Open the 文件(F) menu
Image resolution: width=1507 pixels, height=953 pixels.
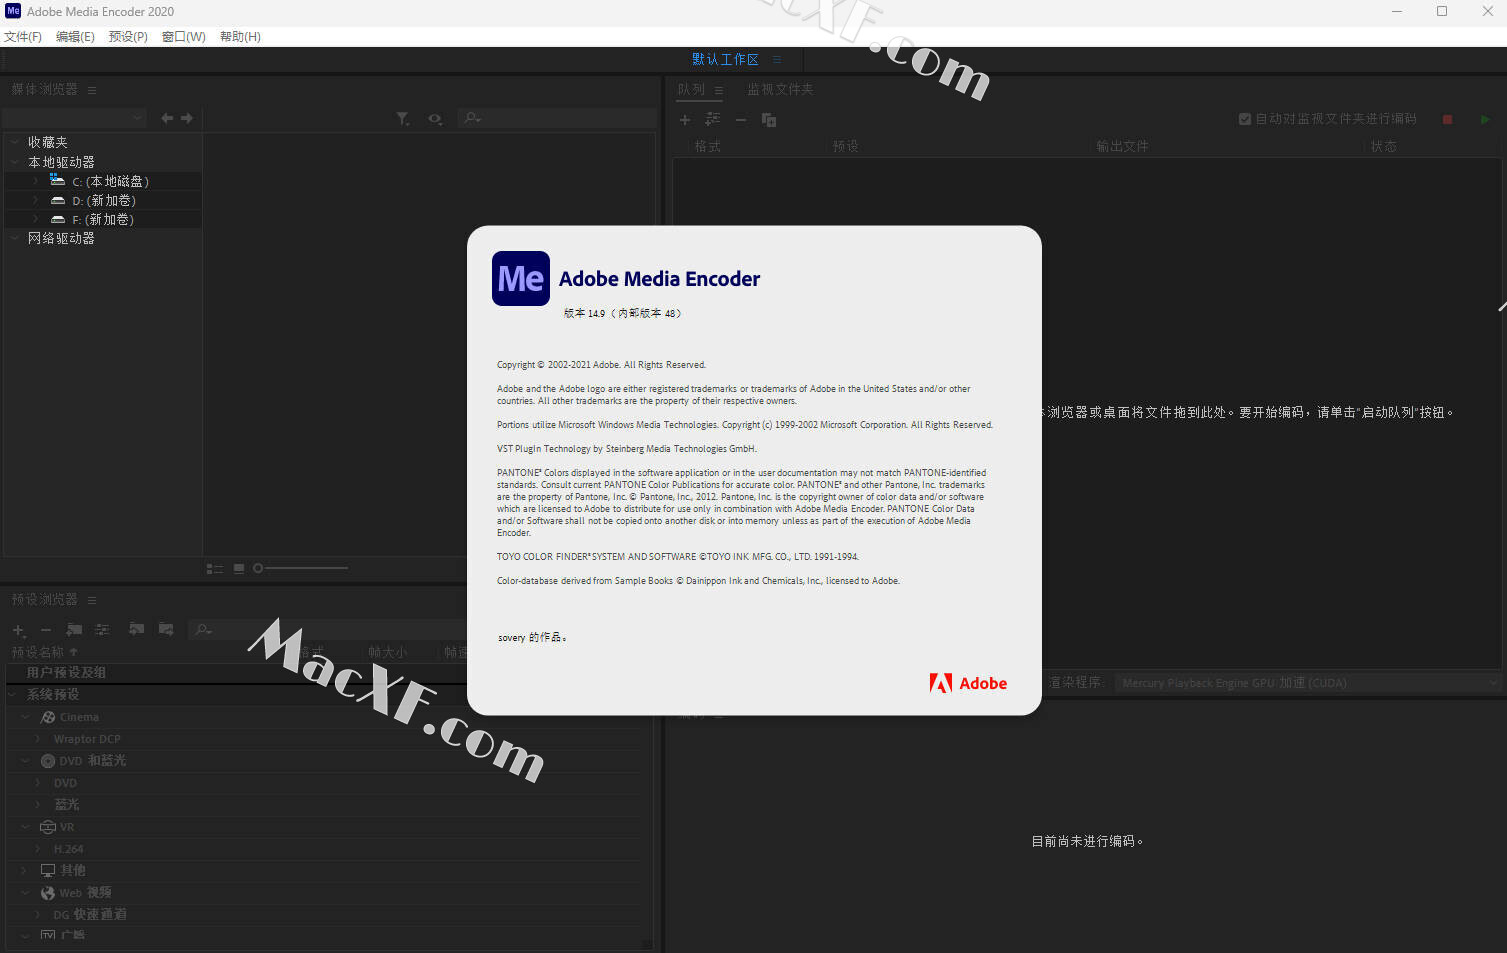click(x=23, y=36)
